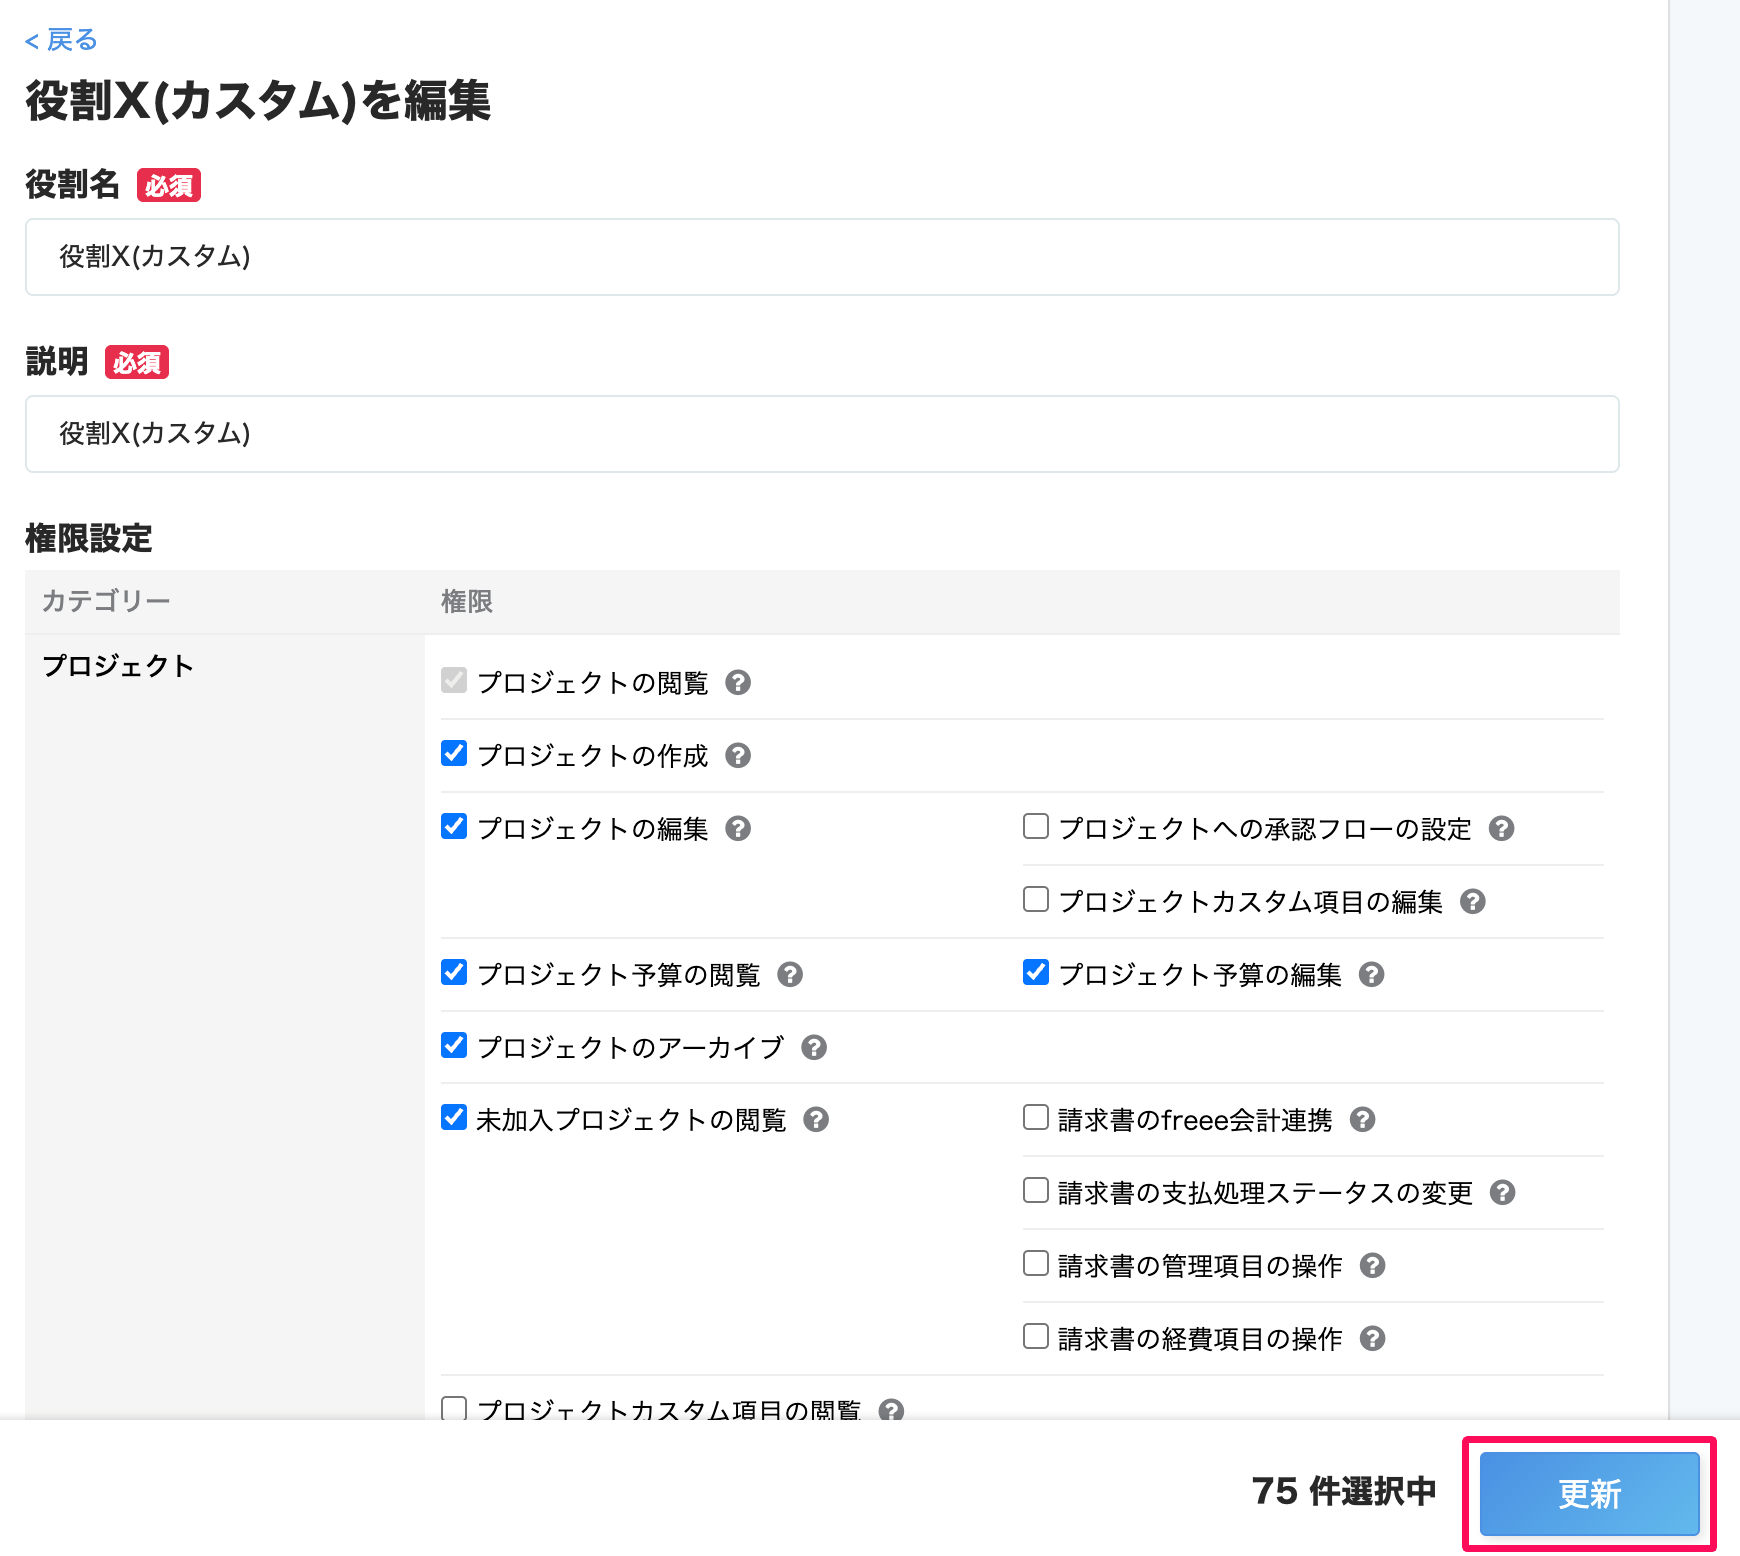Check 請求書の経費項目の操作 permission
The height and width of the screenshot is (1556, 1740).
point(1036,1336)
